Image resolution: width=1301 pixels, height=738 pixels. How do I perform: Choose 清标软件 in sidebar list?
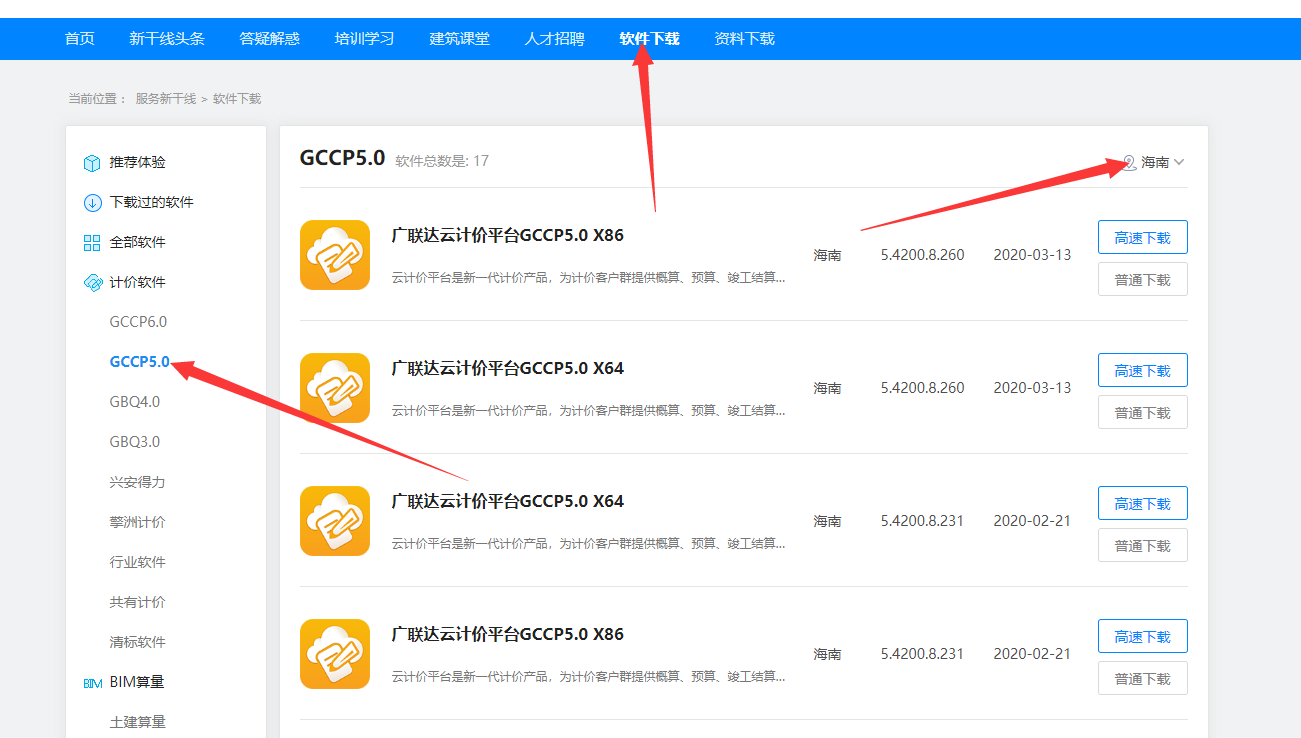138,642
